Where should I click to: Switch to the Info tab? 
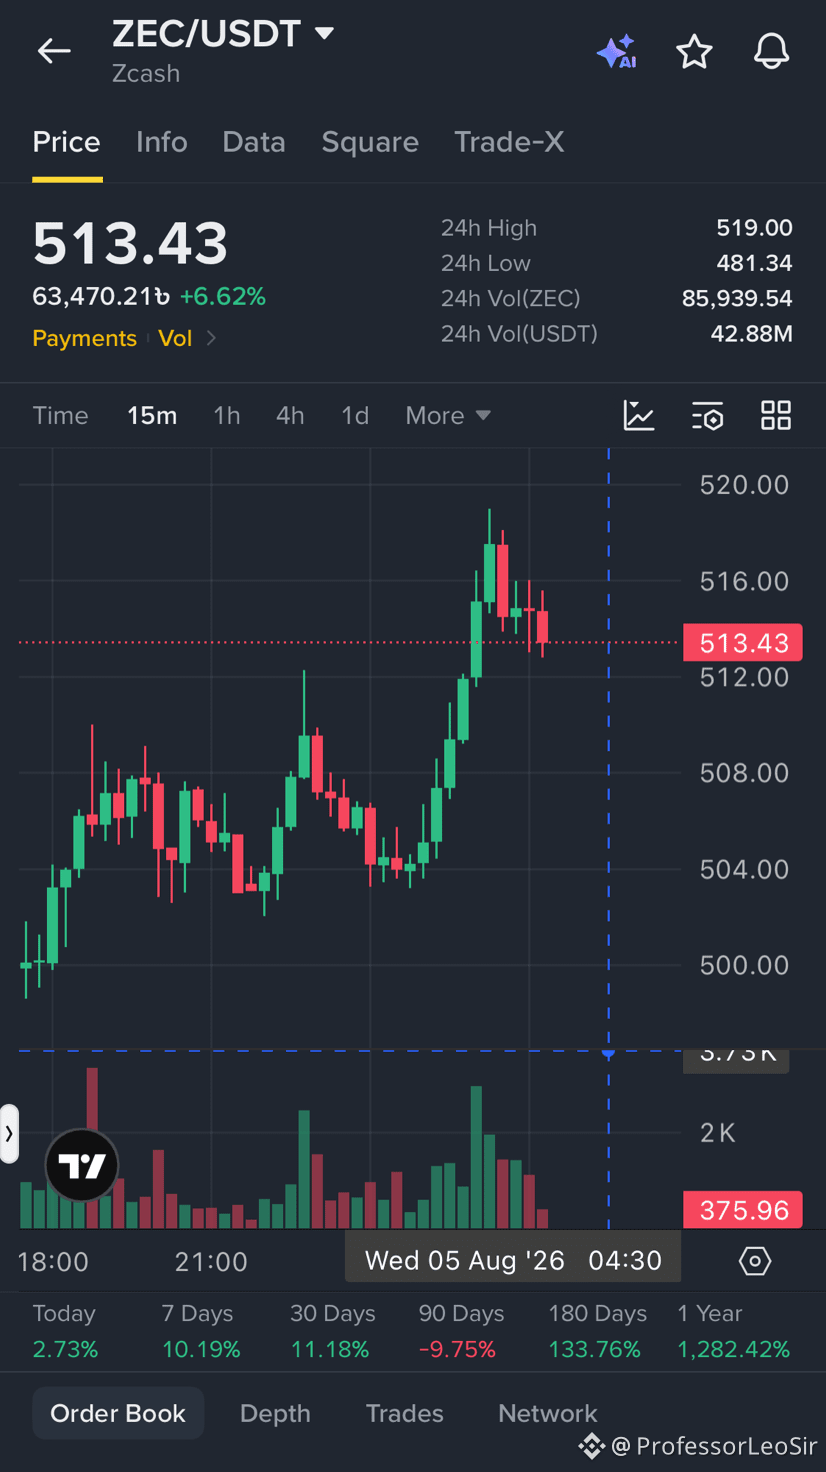[x=161, y=142]
